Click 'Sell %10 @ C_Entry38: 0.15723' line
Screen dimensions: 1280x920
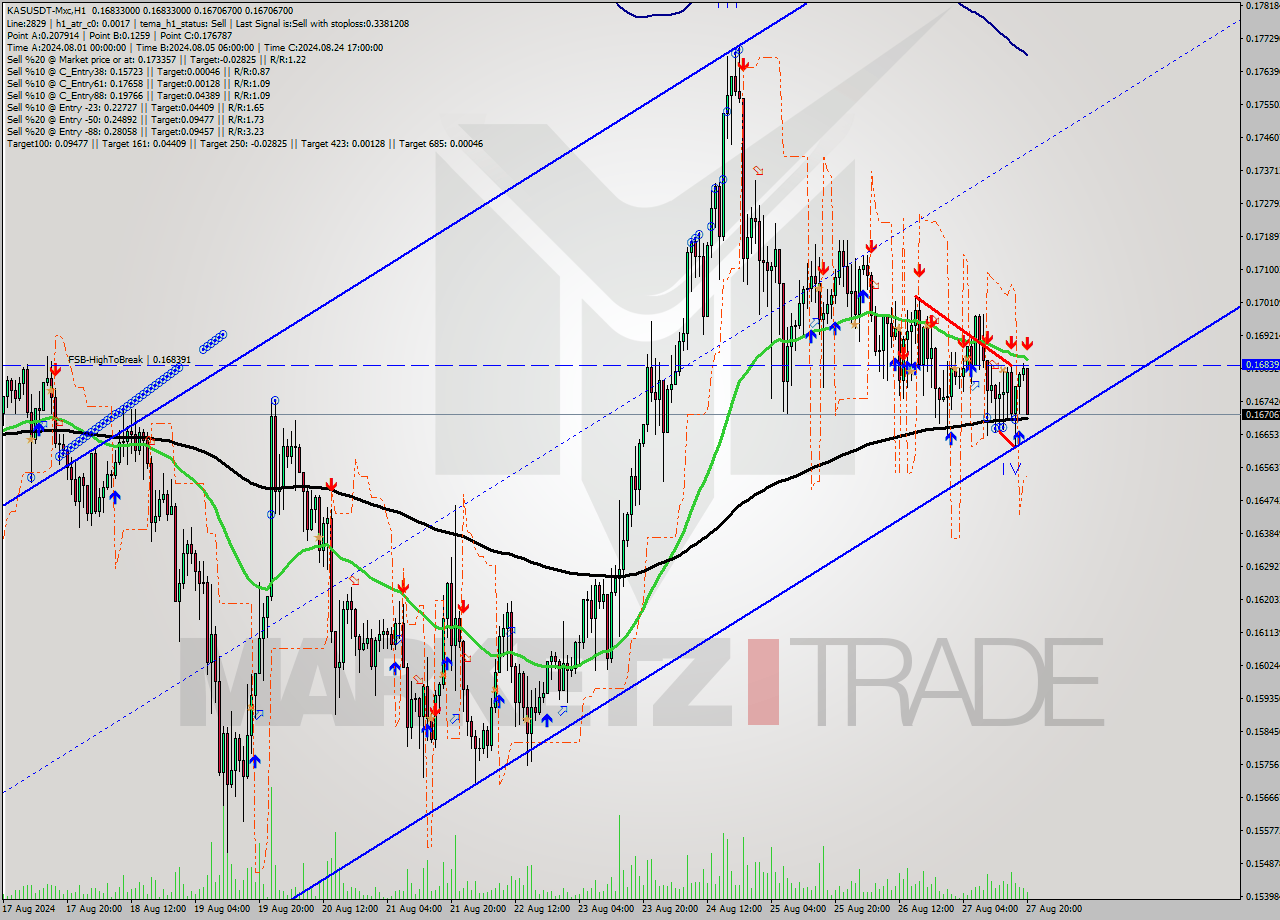(x=138, y=71)
